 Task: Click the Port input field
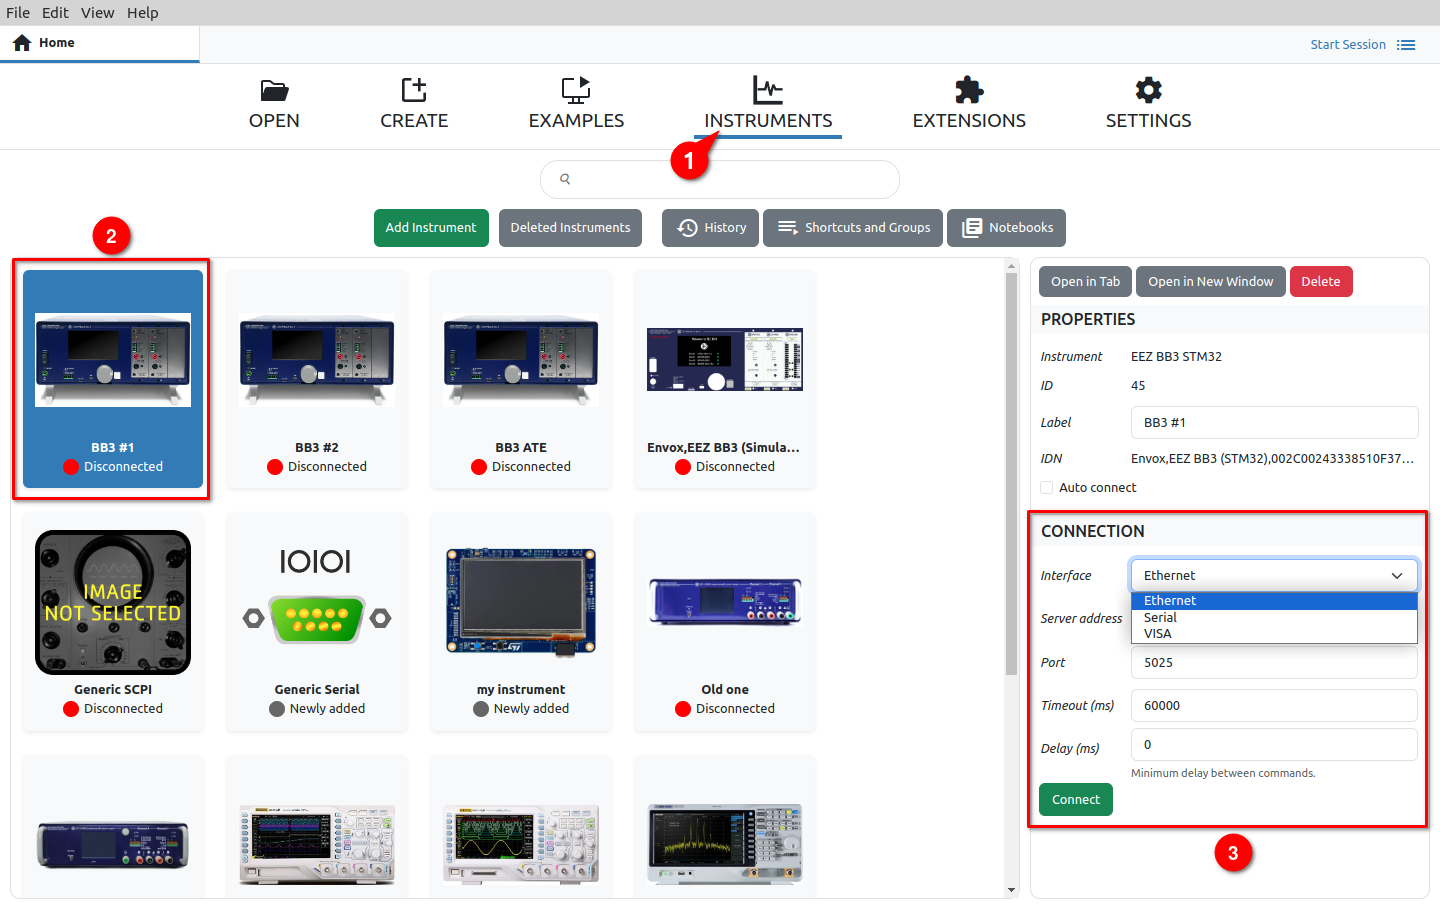(x=1274, y=663)
